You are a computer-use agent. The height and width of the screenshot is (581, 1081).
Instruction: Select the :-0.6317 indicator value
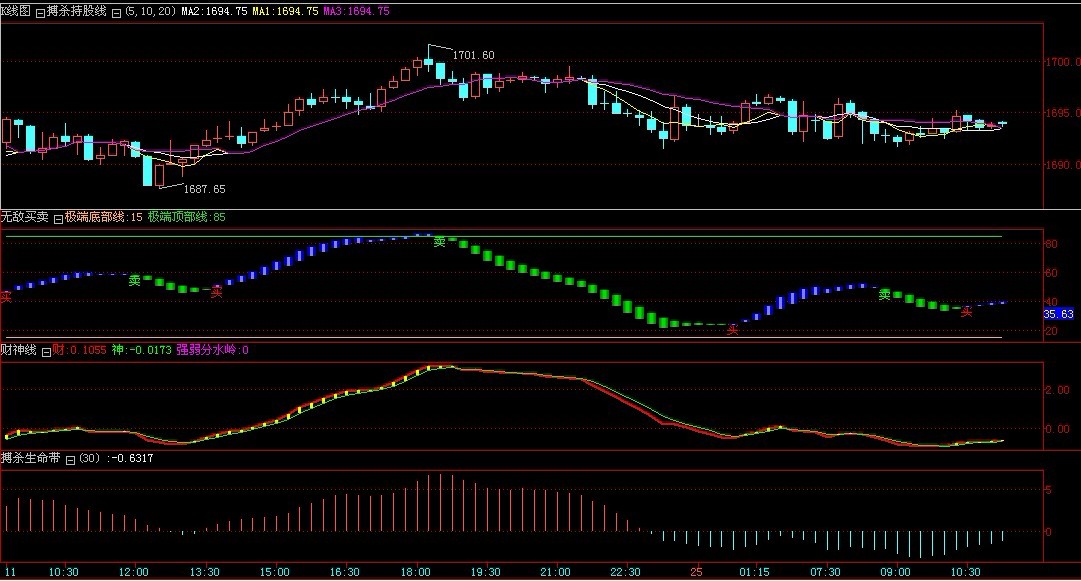pos(129,458)
